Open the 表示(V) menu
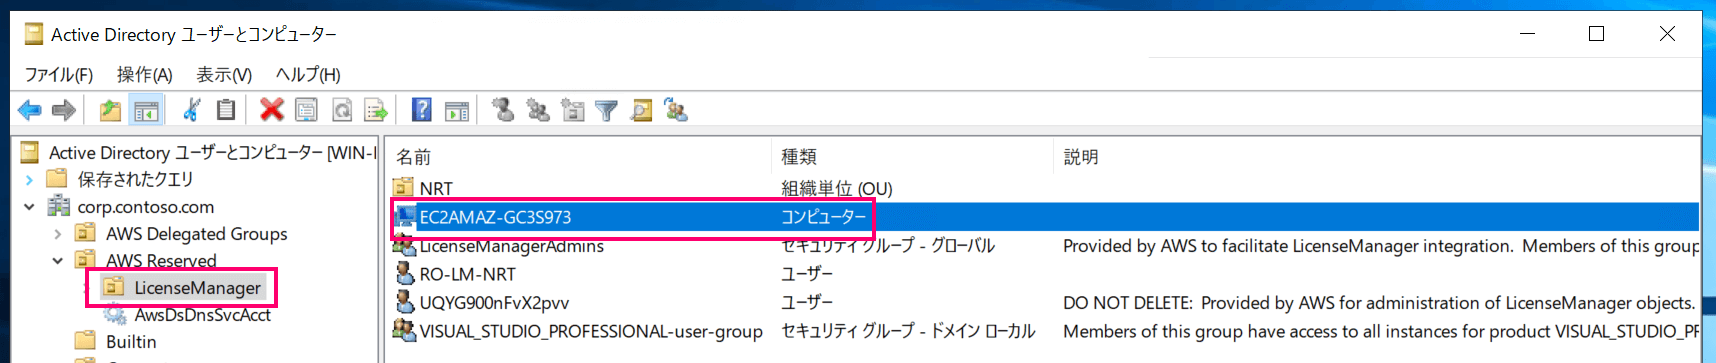Screen dimensions: 1716x363 click(x=224, y=74)
